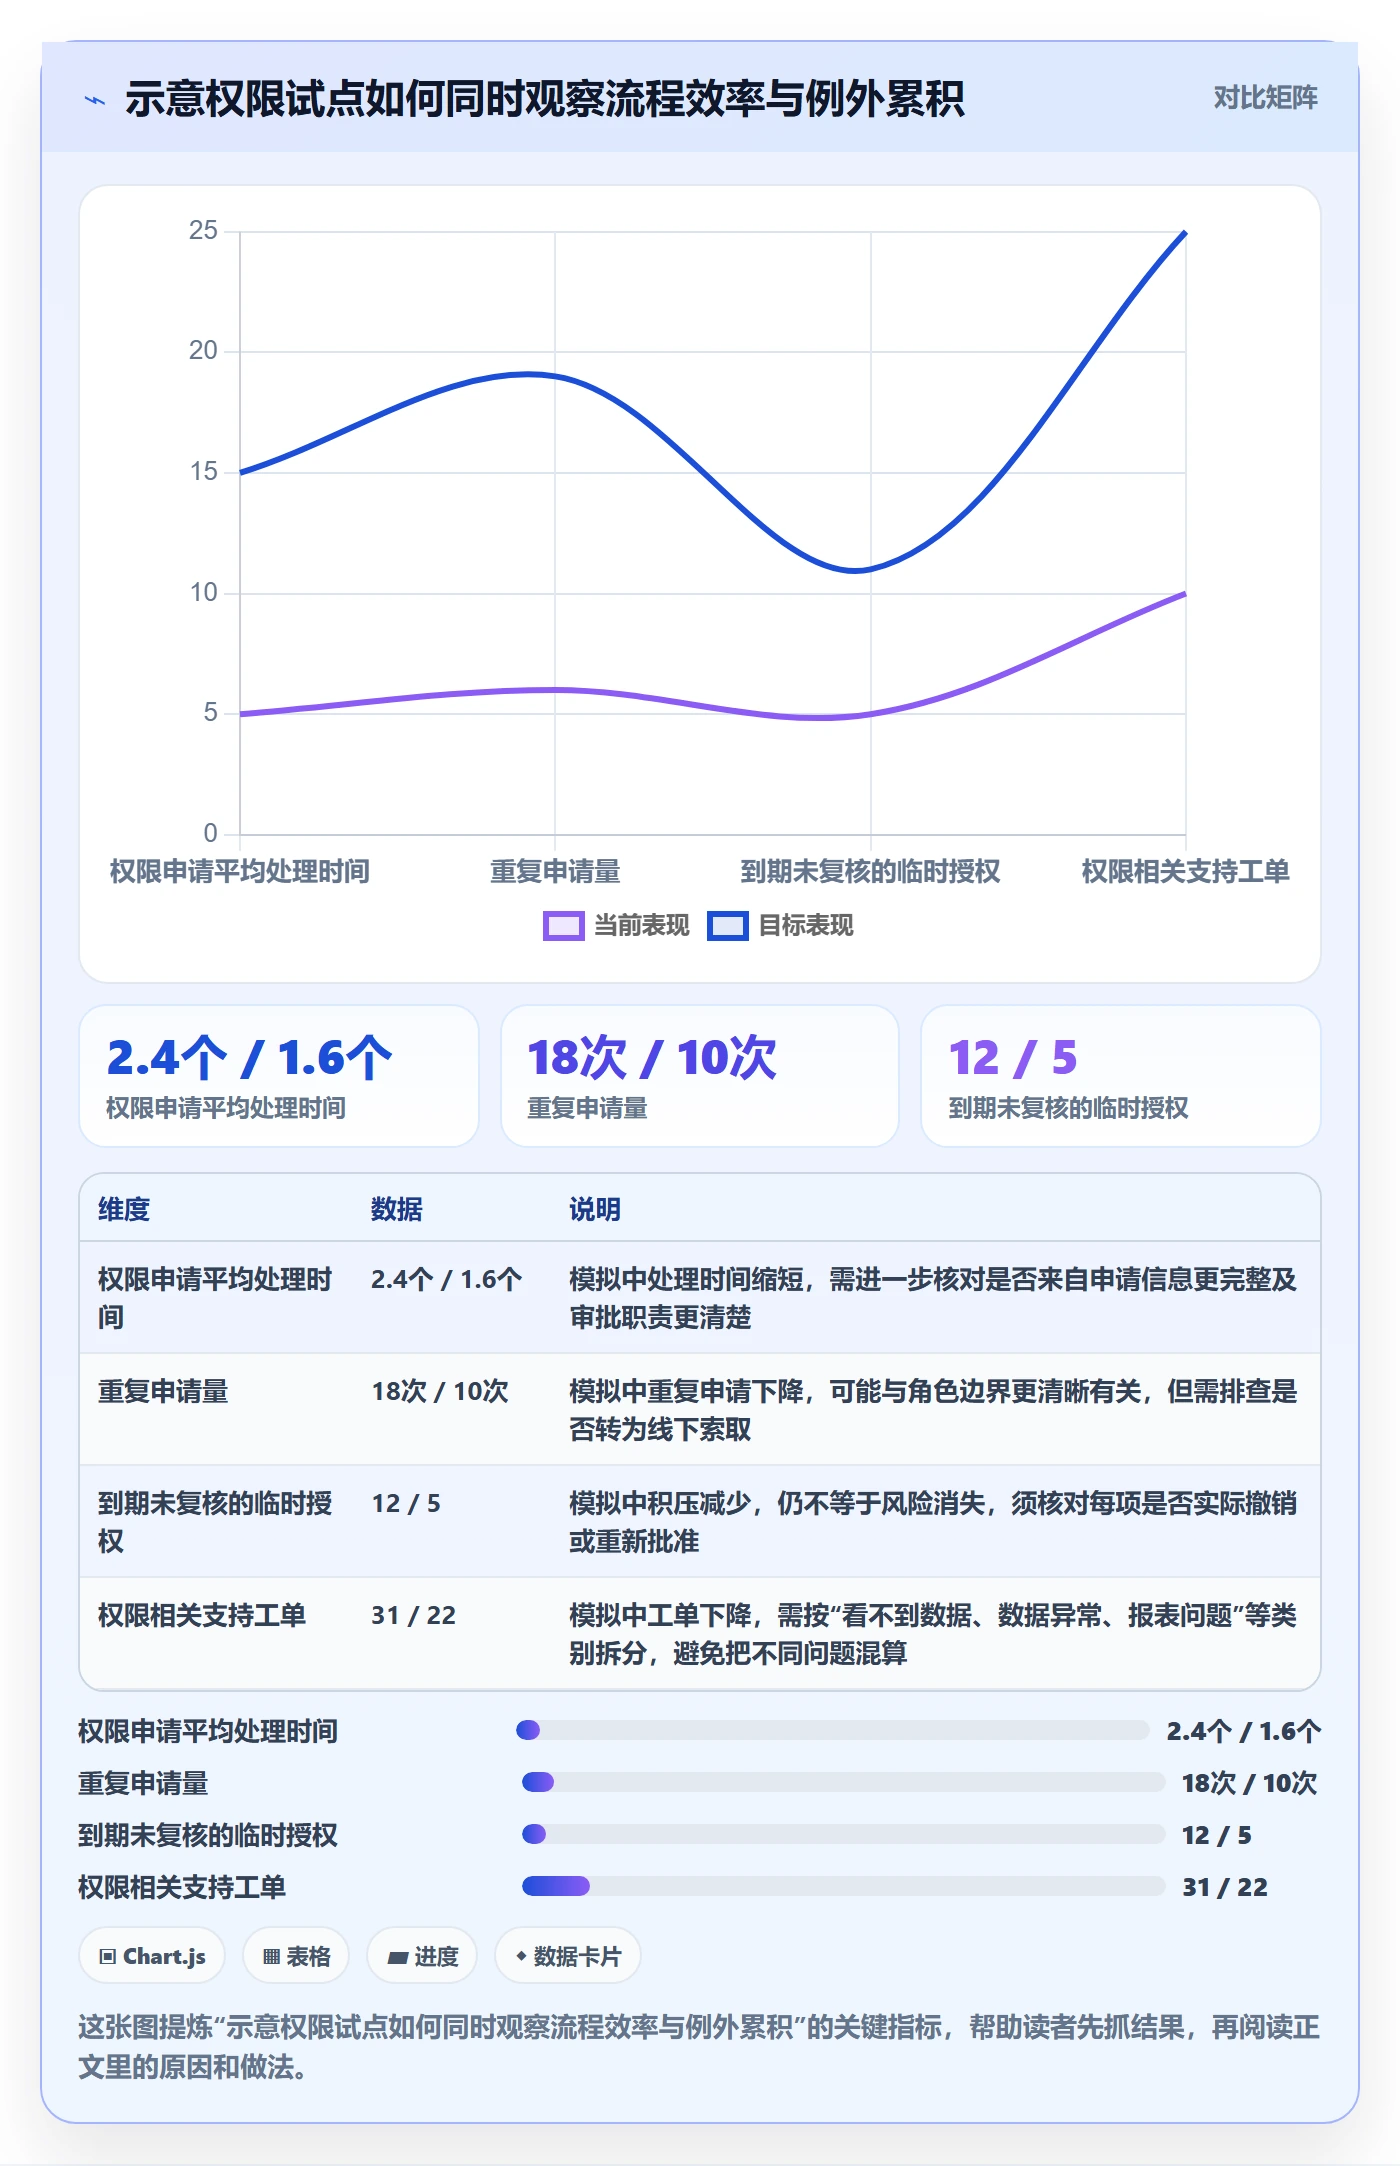Click the blue line peak at 权限相关支持工单
Image resolution: width=1400 pixels, height=2166 pixels.
click(x=1185, y=232)
